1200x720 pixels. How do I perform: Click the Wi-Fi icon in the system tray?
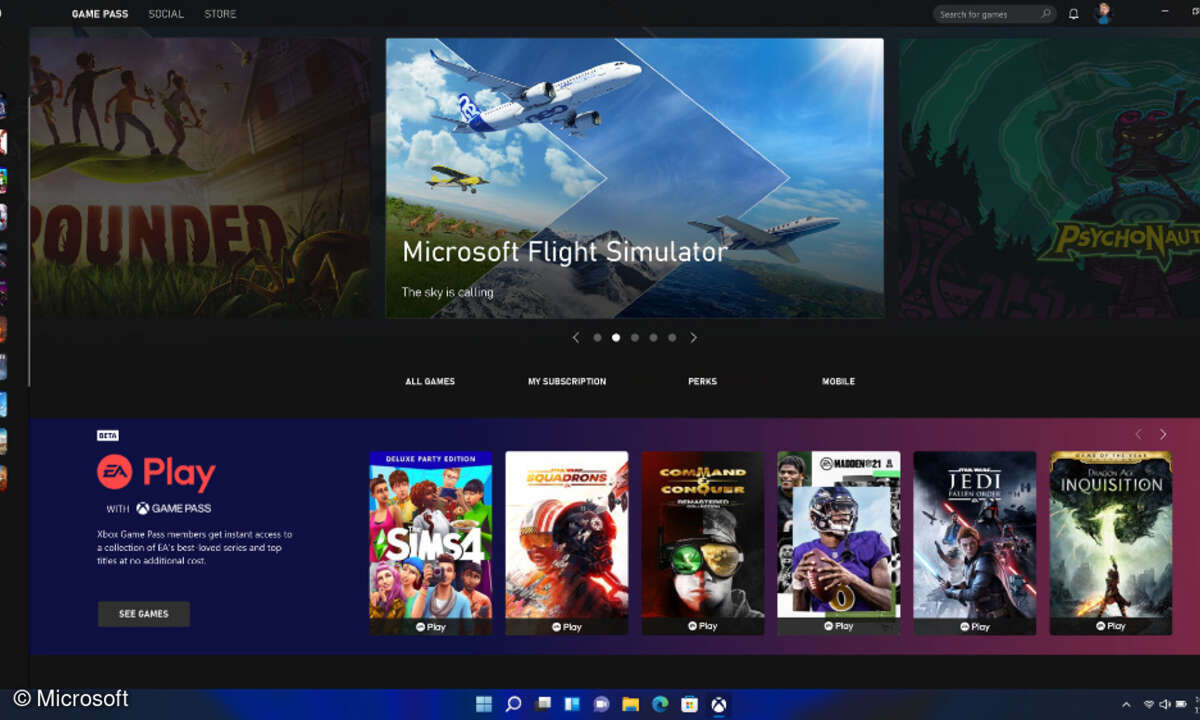(x=1149, y=705)
